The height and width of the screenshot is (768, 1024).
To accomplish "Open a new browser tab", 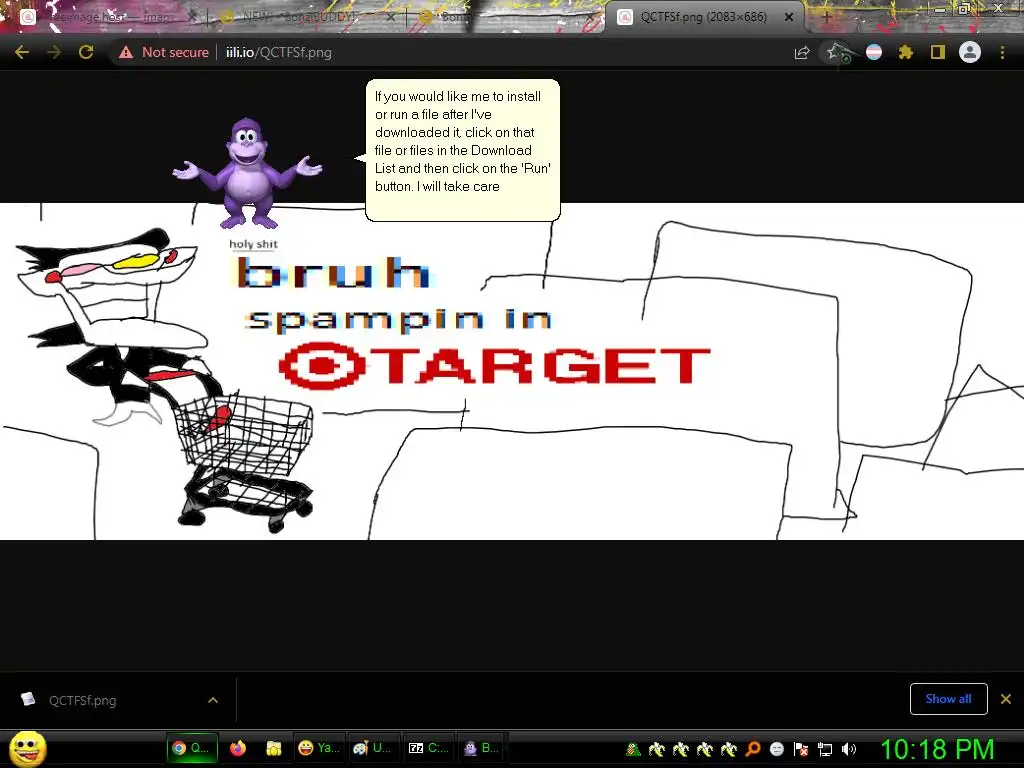I will pyautogui.click(x=826, y=18).
